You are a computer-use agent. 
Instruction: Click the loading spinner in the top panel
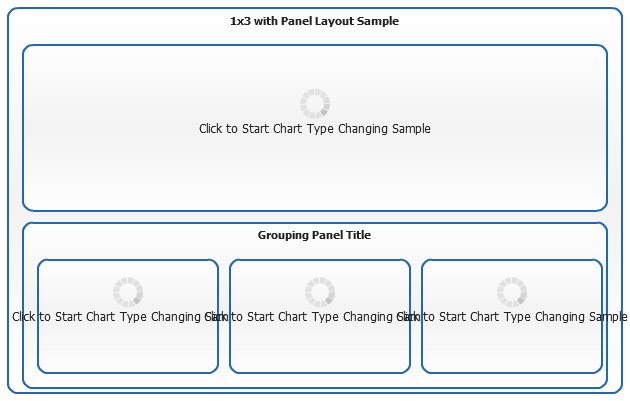(315, 104)
